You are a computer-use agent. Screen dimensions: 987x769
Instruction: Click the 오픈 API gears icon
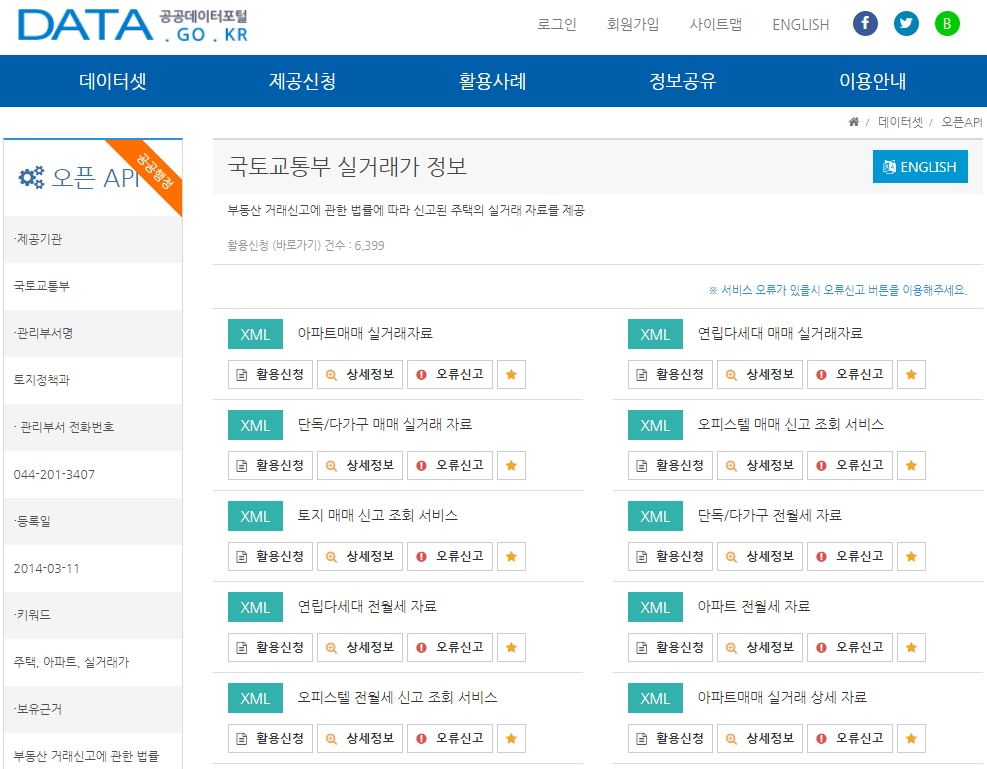tap(31, 177)
